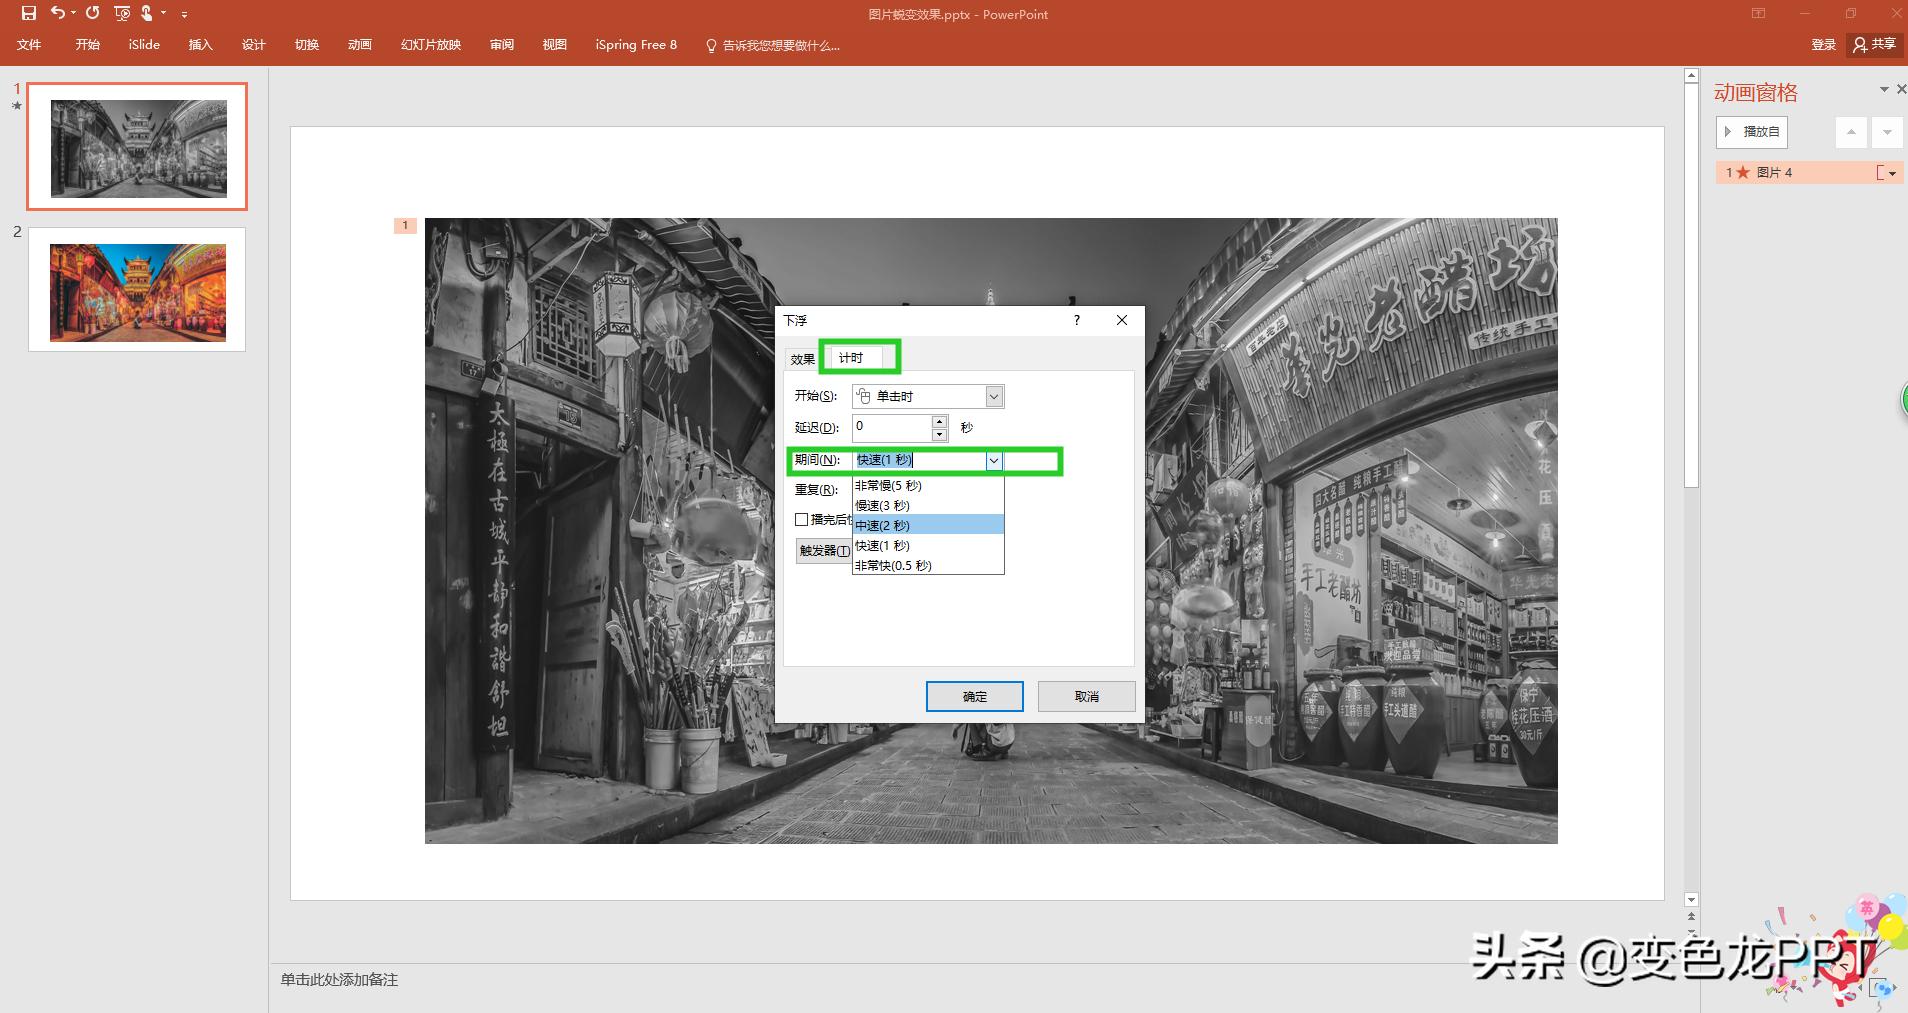This screenshot has width=1908, height=1013.
Task: Switch to the 效果 tab
Action: (802, 359)
